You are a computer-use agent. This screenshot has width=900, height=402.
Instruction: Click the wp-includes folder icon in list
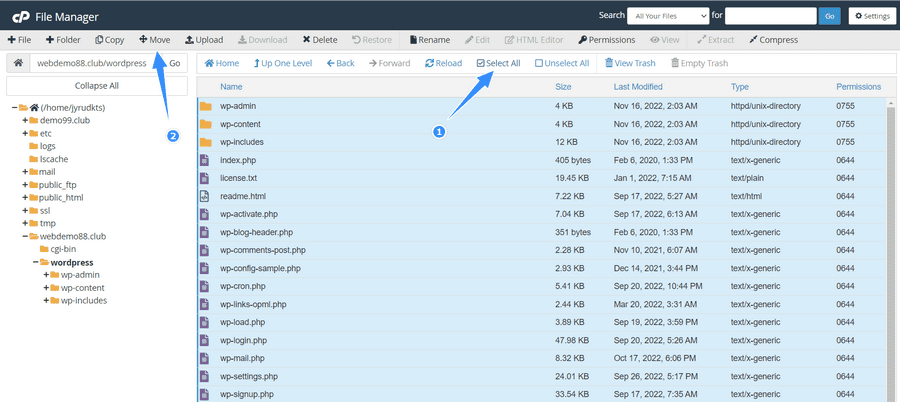pos(205,142)
